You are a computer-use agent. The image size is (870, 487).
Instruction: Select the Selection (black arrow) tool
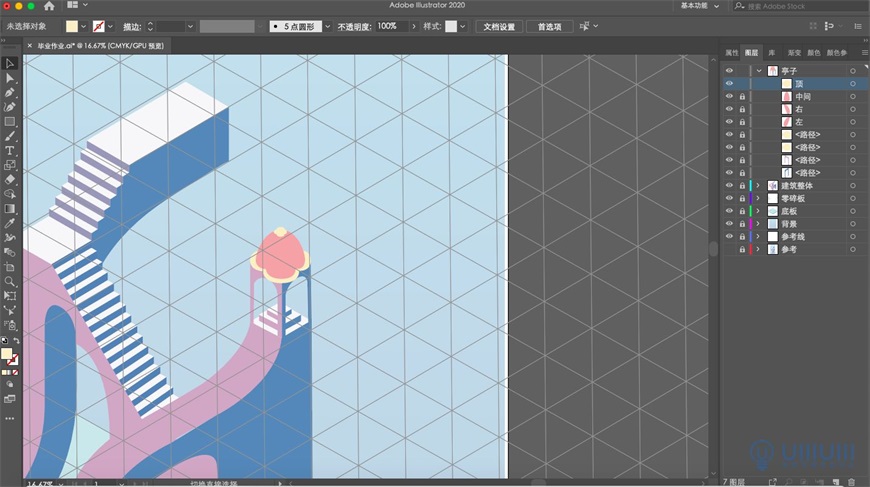point(9,63)
